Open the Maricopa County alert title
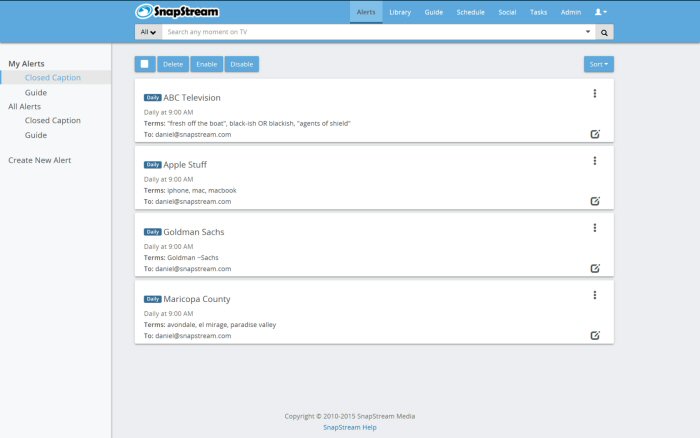Image resolution: width=700 pixels, height=438 pixels. pyautogui.click(x=197, y=299)
